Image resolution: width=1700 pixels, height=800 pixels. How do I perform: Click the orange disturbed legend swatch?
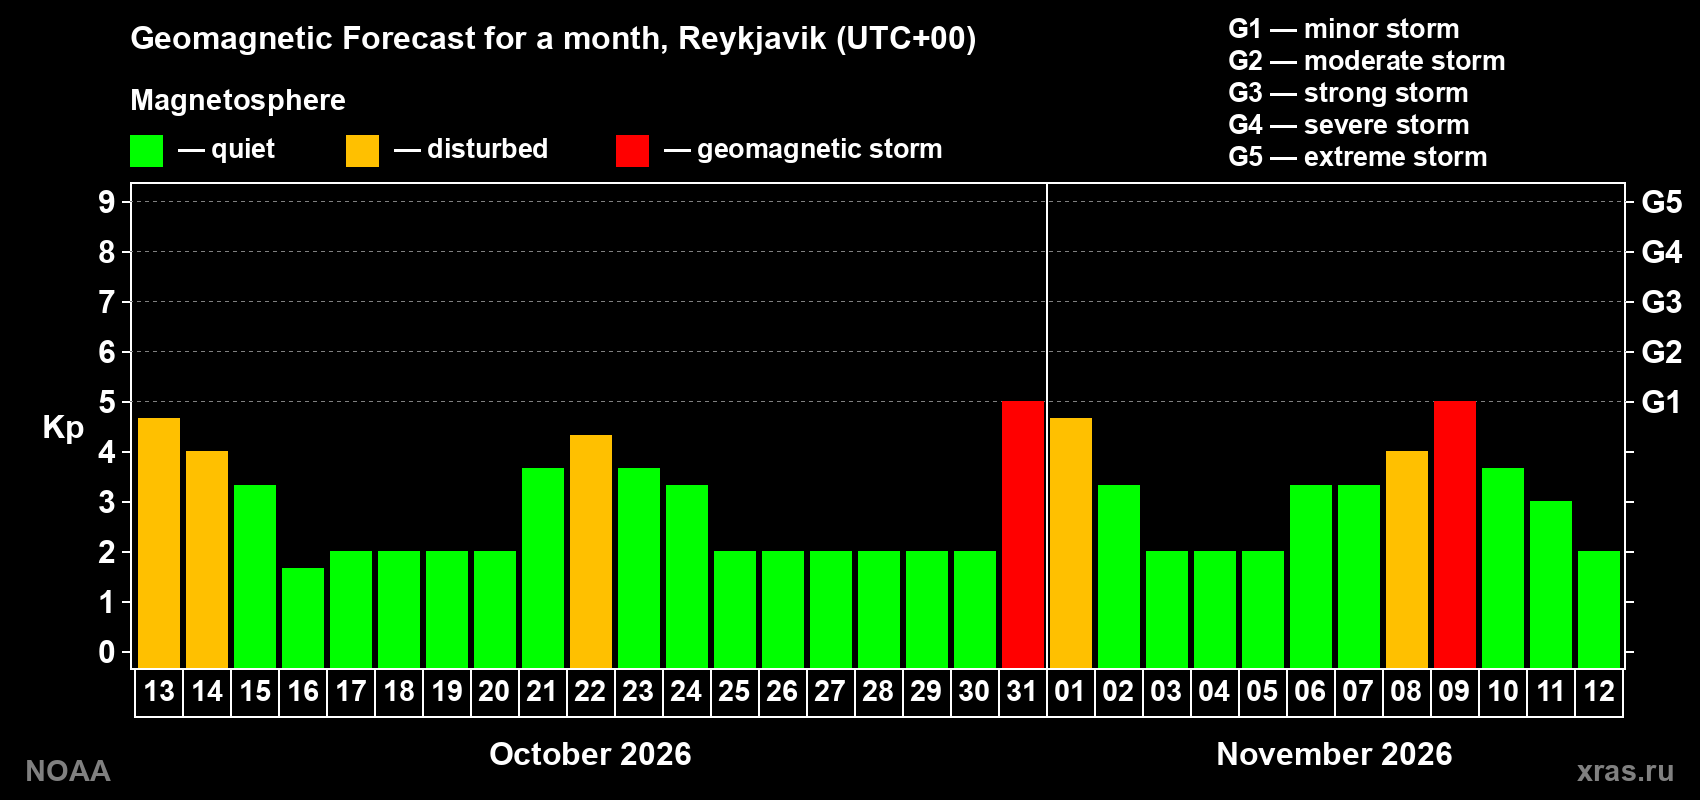(x=362, y=151)
